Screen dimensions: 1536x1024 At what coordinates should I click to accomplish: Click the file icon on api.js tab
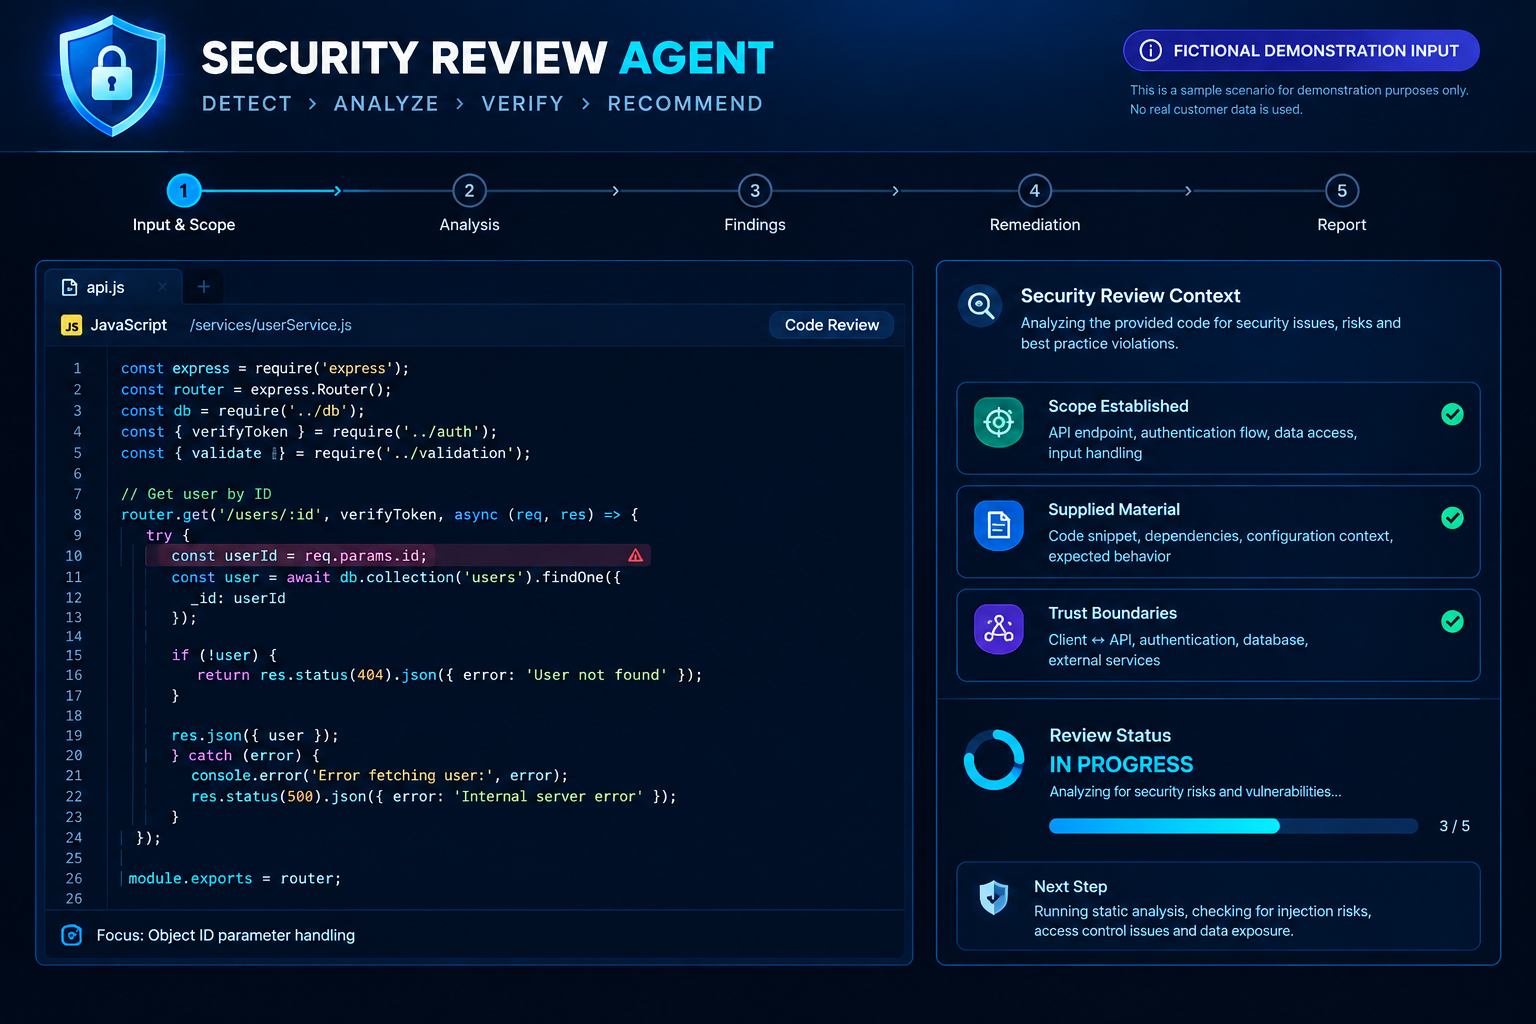point(69,287)
